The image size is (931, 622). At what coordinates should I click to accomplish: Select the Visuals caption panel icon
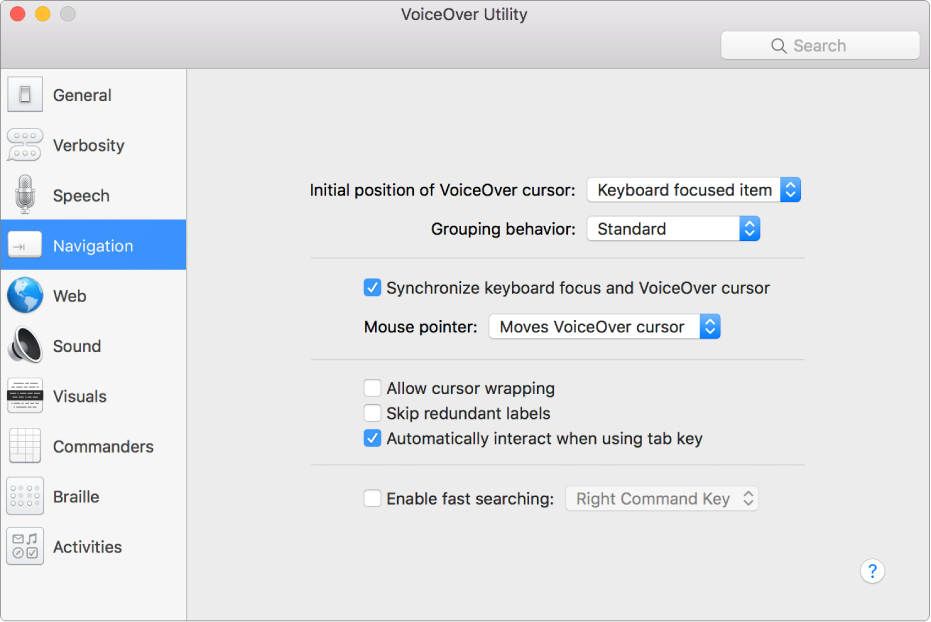(x=25, y=396)
